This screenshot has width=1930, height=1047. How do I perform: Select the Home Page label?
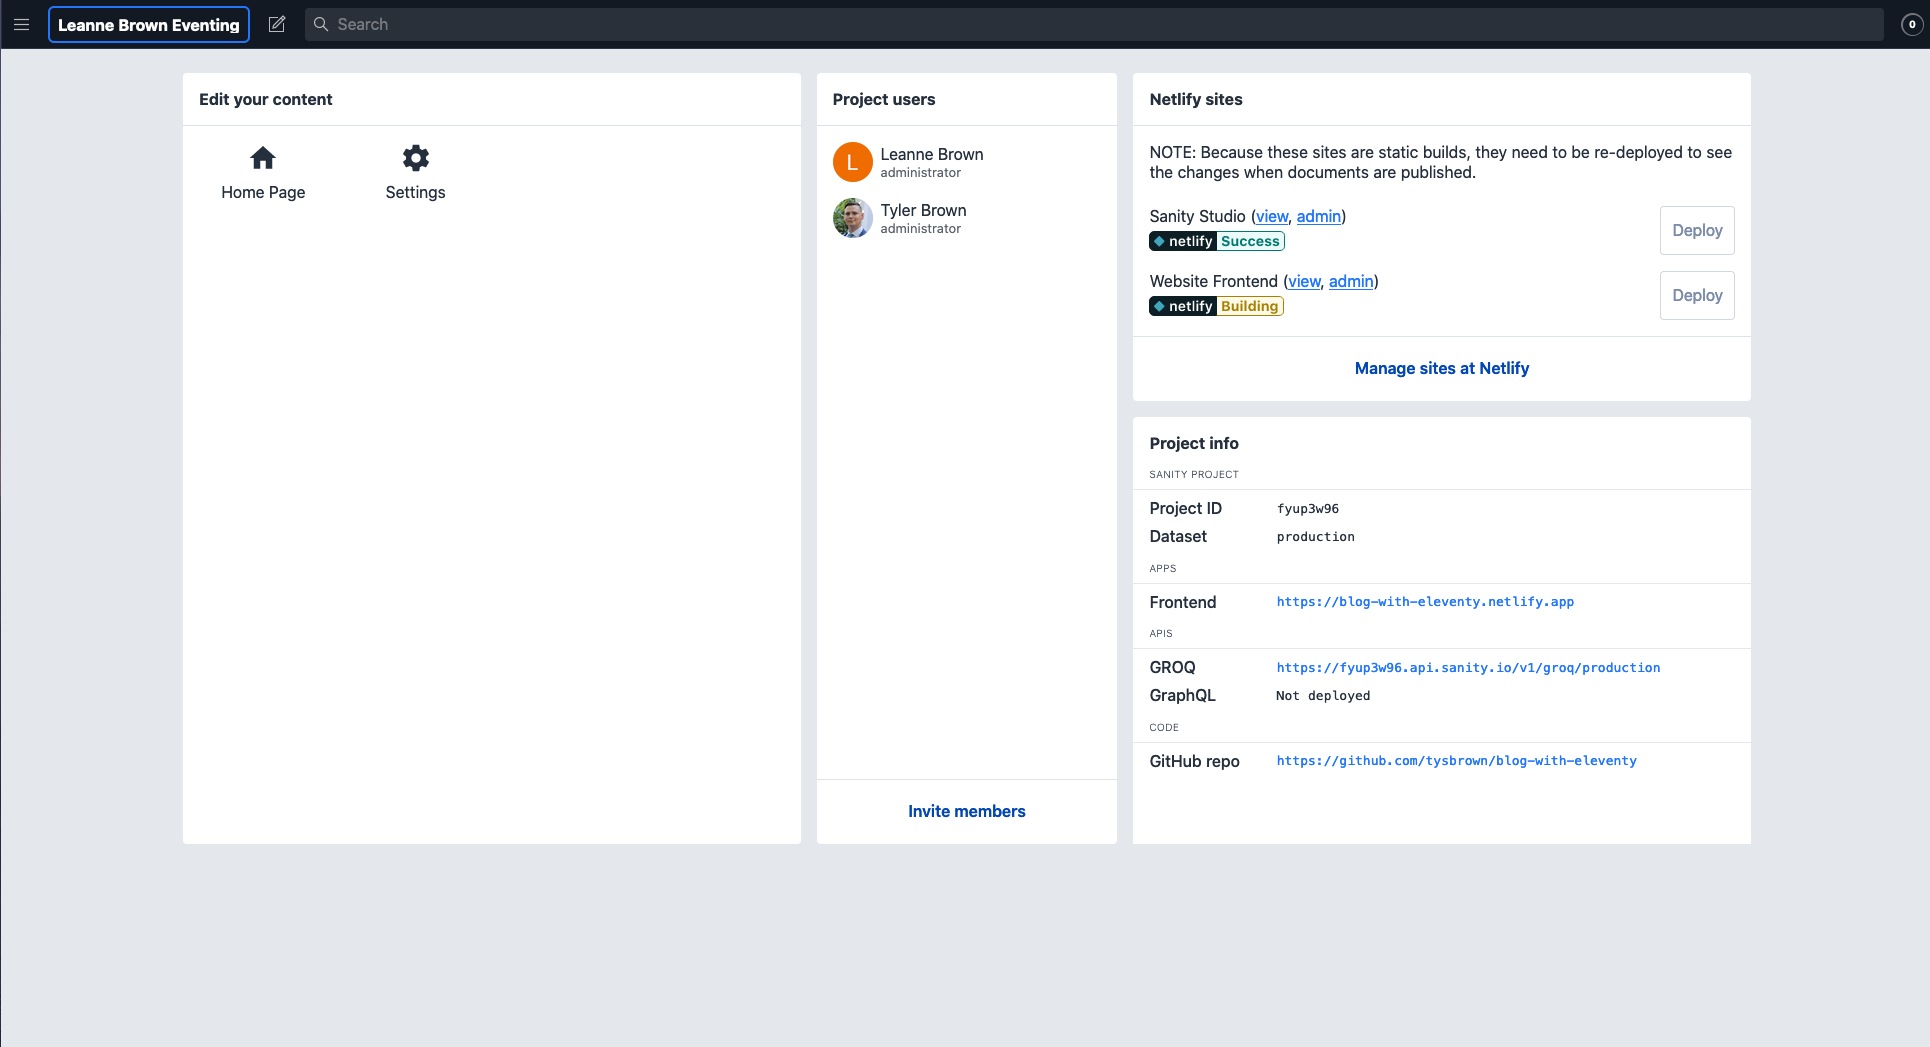pos(263,192)
